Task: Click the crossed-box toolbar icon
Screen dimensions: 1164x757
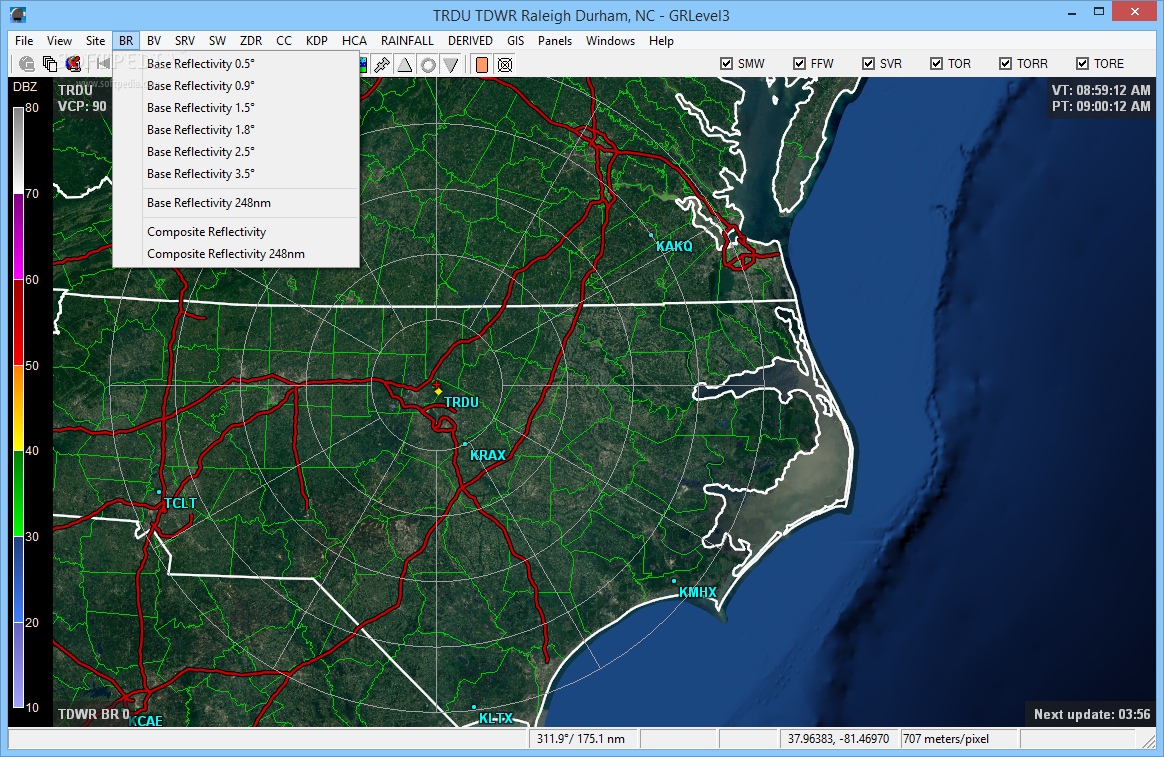Action: 505,65
